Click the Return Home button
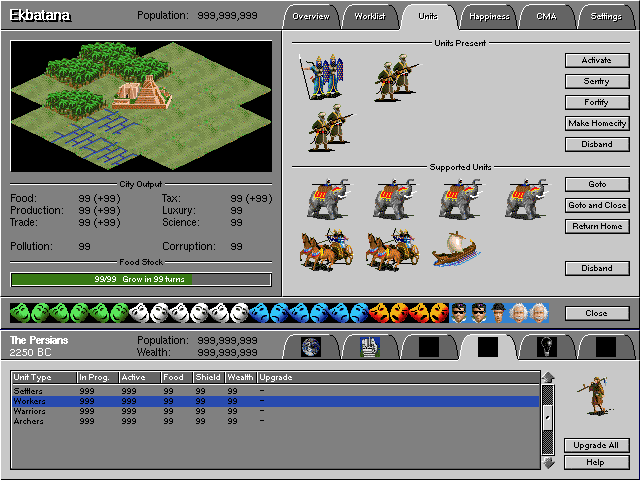Image resolution: width=640 pixels, height=480 pixels. pos(597,226)
